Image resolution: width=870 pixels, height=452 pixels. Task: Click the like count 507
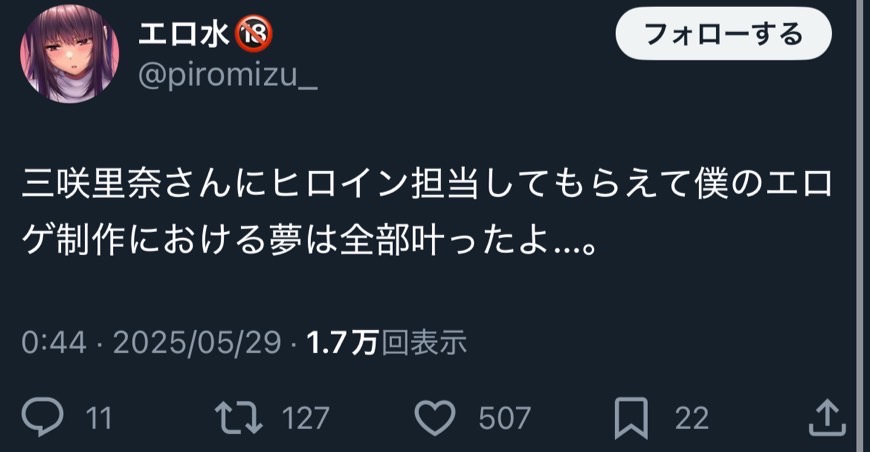(504, 418)
